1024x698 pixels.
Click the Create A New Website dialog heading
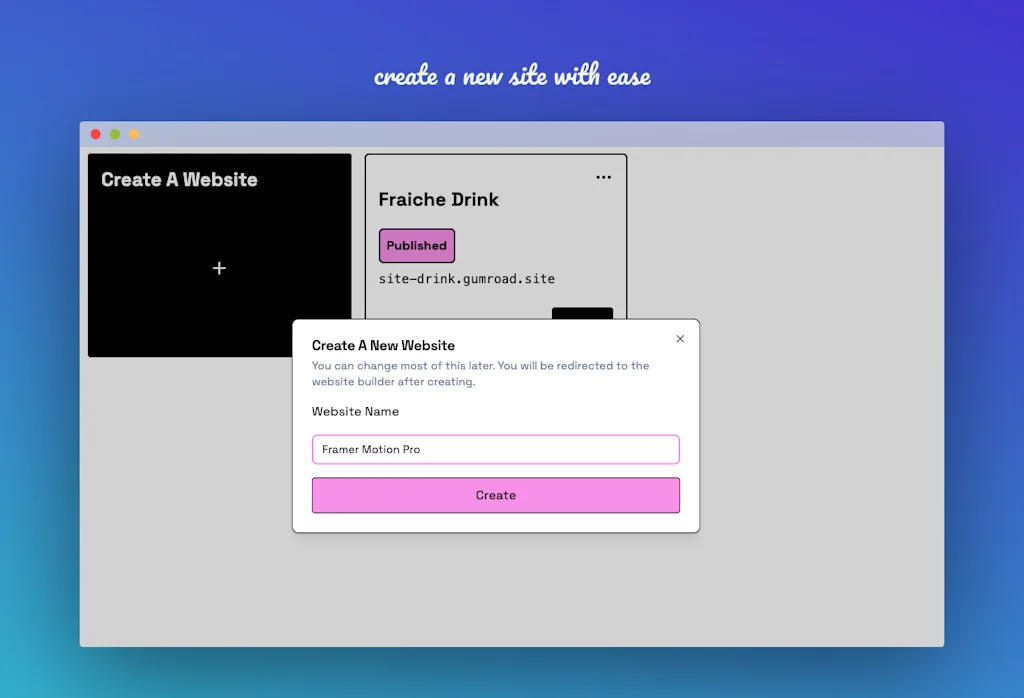(x=384, y=345)
